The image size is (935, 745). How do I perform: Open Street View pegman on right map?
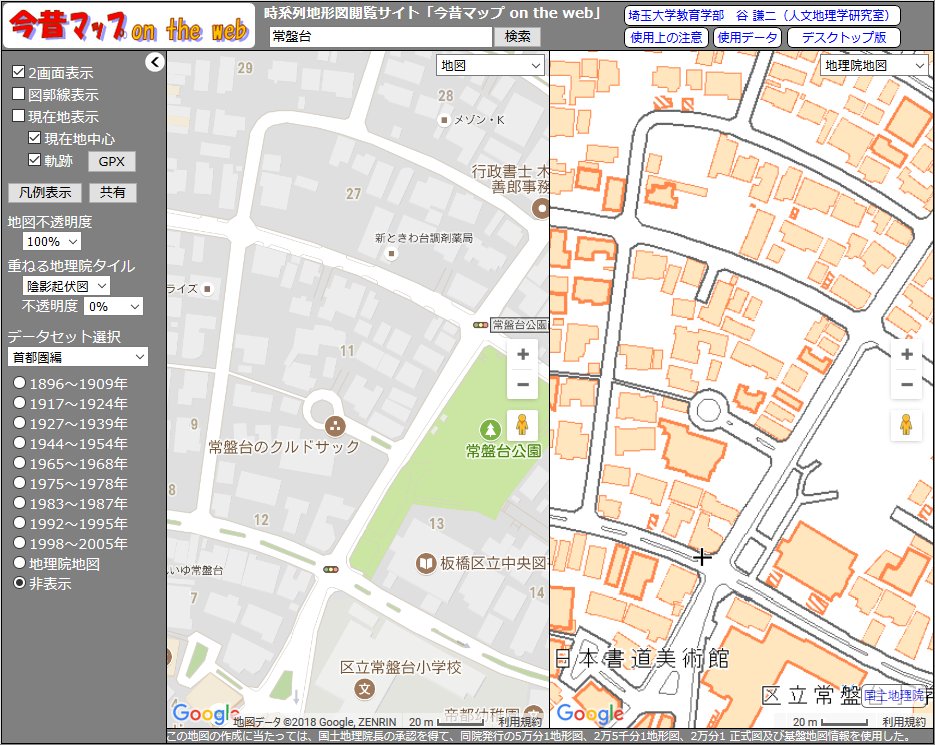pos(906,425)
